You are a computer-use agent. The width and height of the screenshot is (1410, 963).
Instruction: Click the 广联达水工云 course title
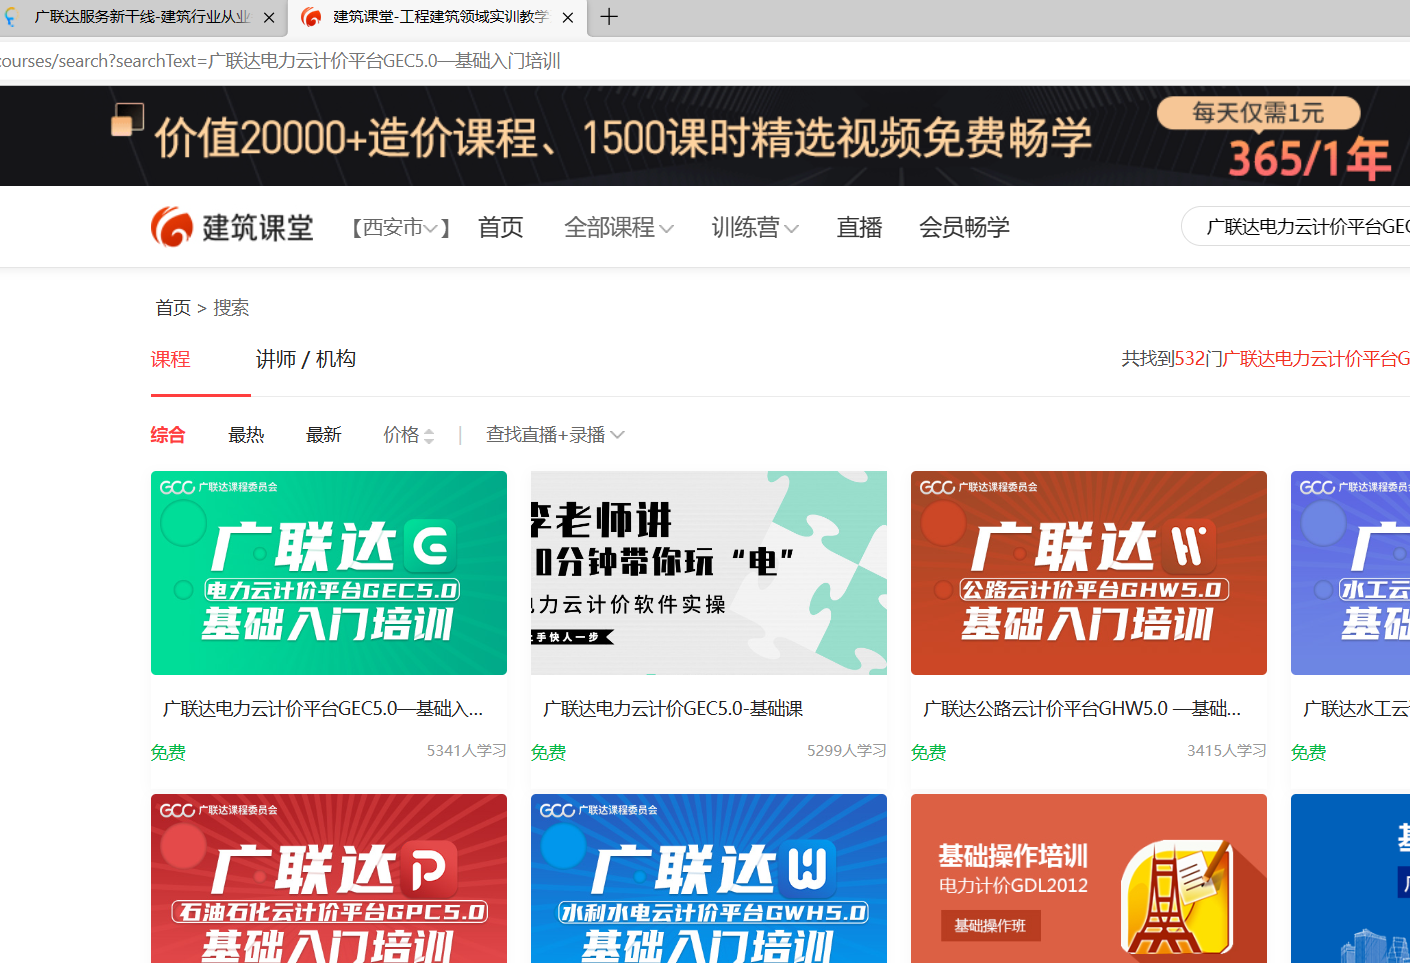(1356, 709)
